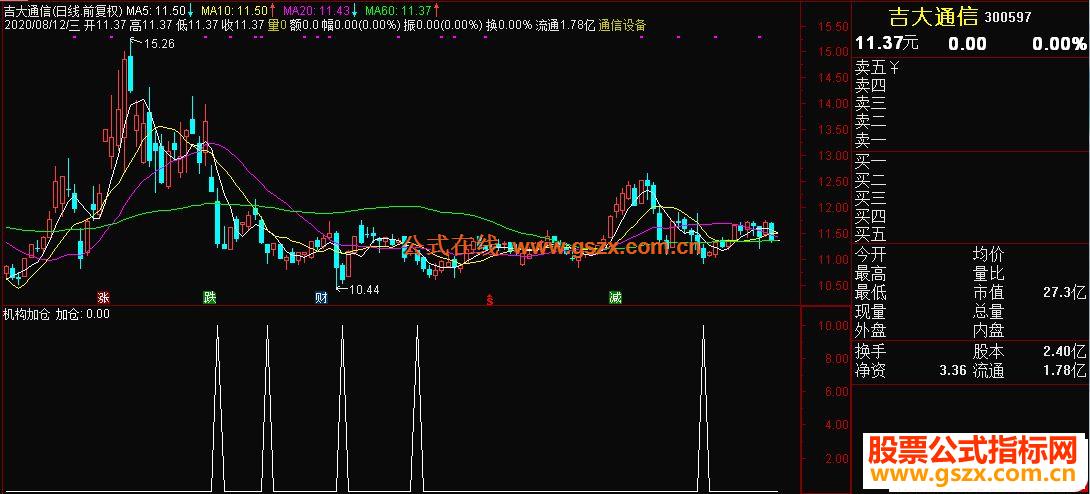This screenshot has height=494, width=1090.
Task: Click the 外盘 field label
Action: pyautogui.click(x=871, y=330)
